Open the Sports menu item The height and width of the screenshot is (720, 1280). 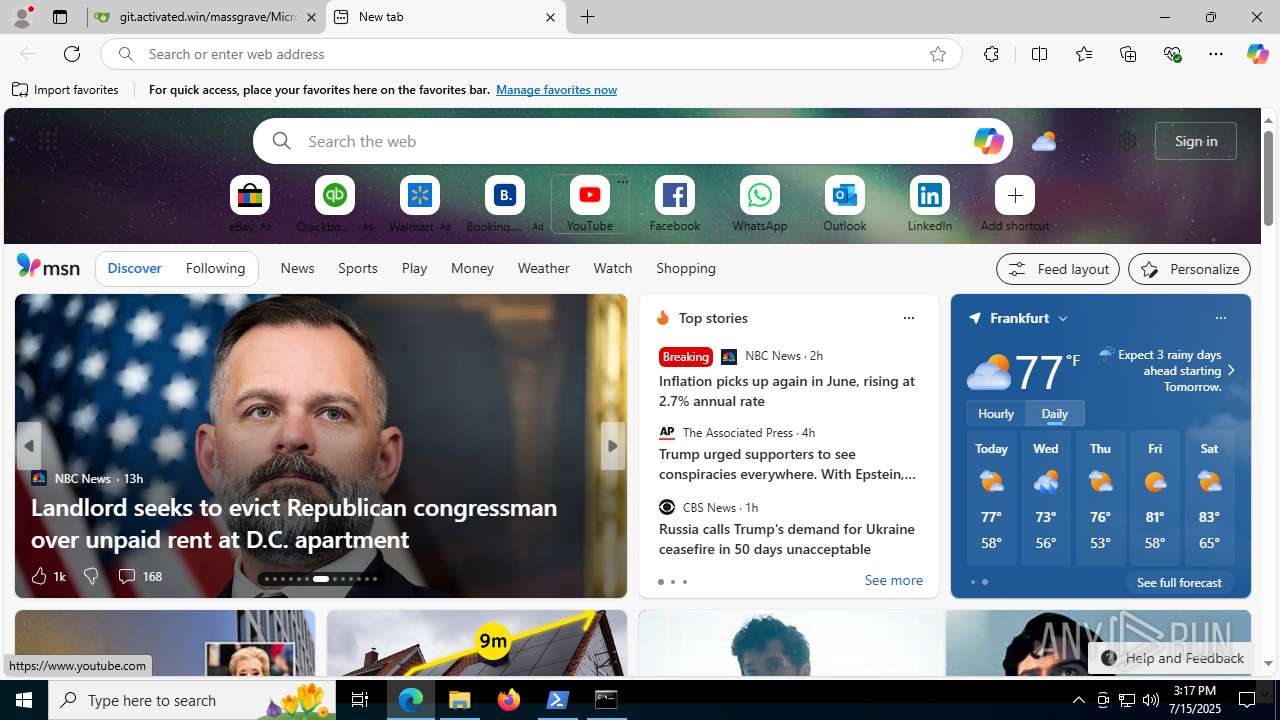358,268
